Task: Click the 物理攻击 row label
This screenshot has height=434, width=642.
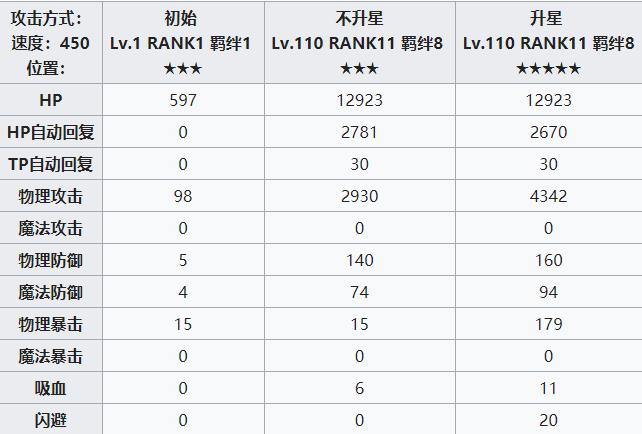Action: [51, 196]
